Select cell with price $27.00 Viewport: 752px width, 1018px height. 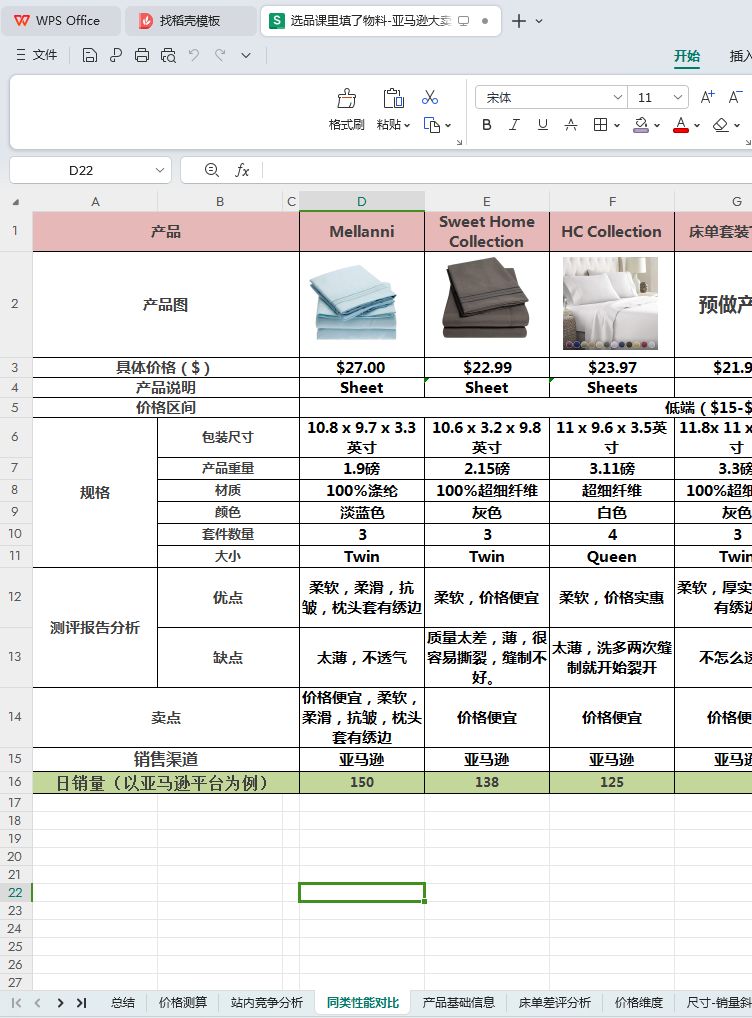[x=362, y=367]
